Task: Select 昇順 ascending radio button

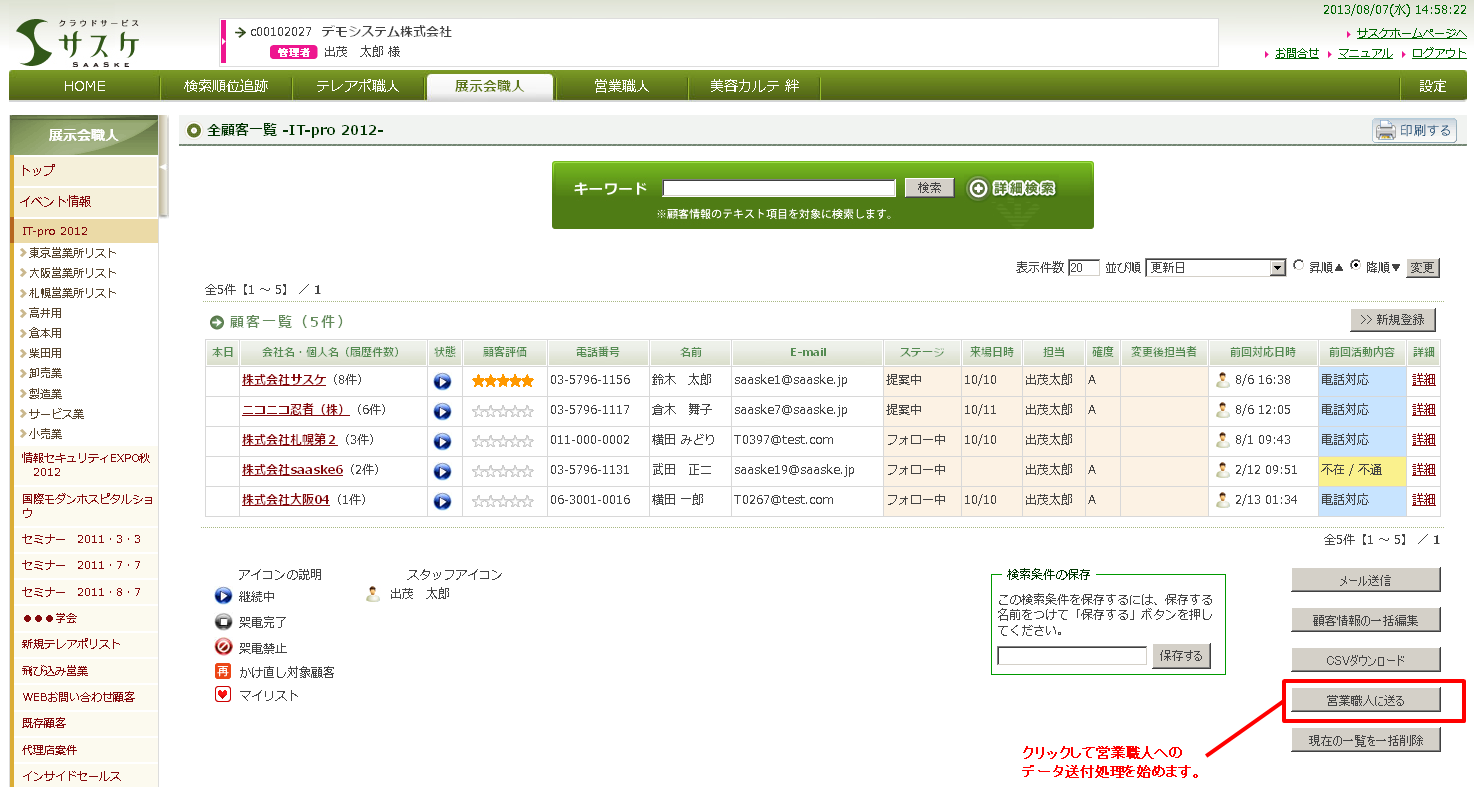Action: pyautogui.click(x=1299, y=266)
